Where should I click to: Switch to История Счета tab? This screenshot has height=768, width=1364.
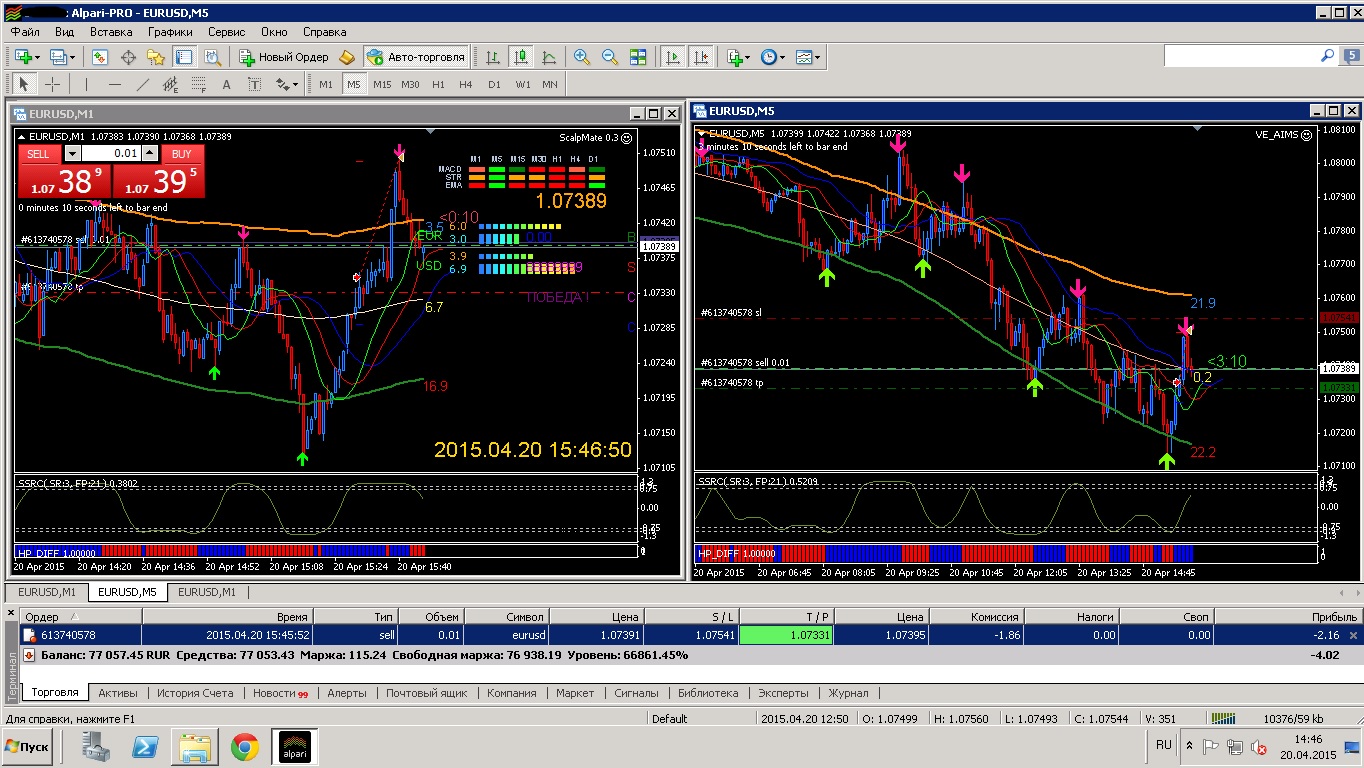(x=194, y=693)
